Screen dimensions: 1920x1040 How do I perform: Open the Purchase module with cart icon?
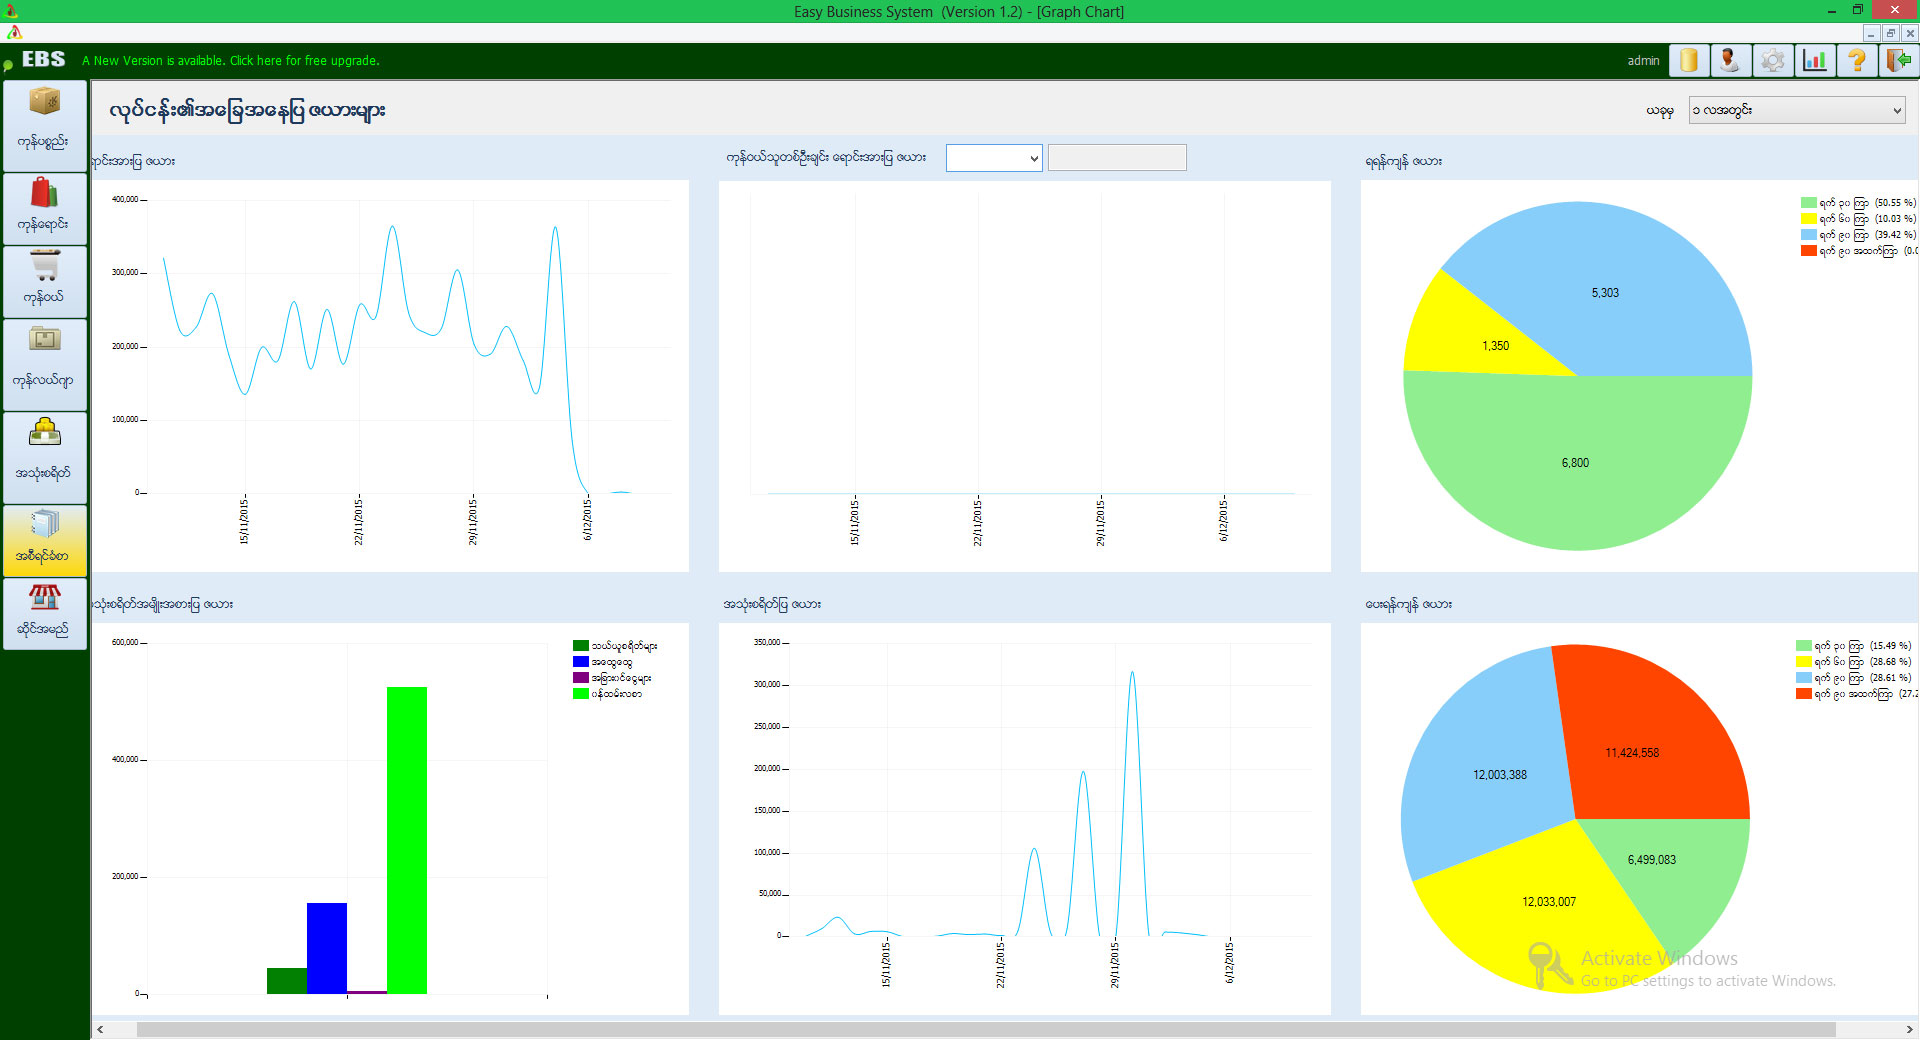pos(44,282)
